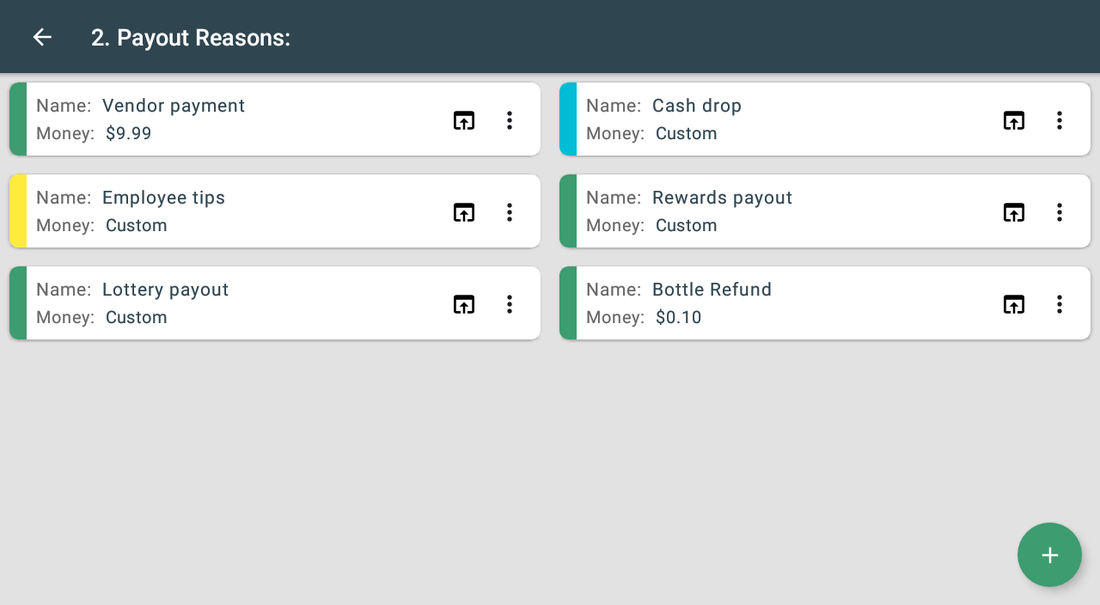Screen dimensions: 1100x605
Task: Select the Rewards payout name text
Action: (722, 198)
